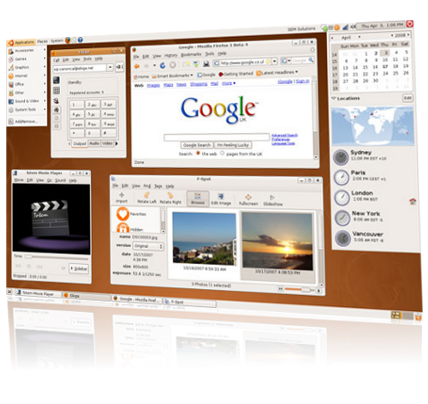428x404 pixels.
Task: Select the "the web" search radio button
Action: coord(198,153)
